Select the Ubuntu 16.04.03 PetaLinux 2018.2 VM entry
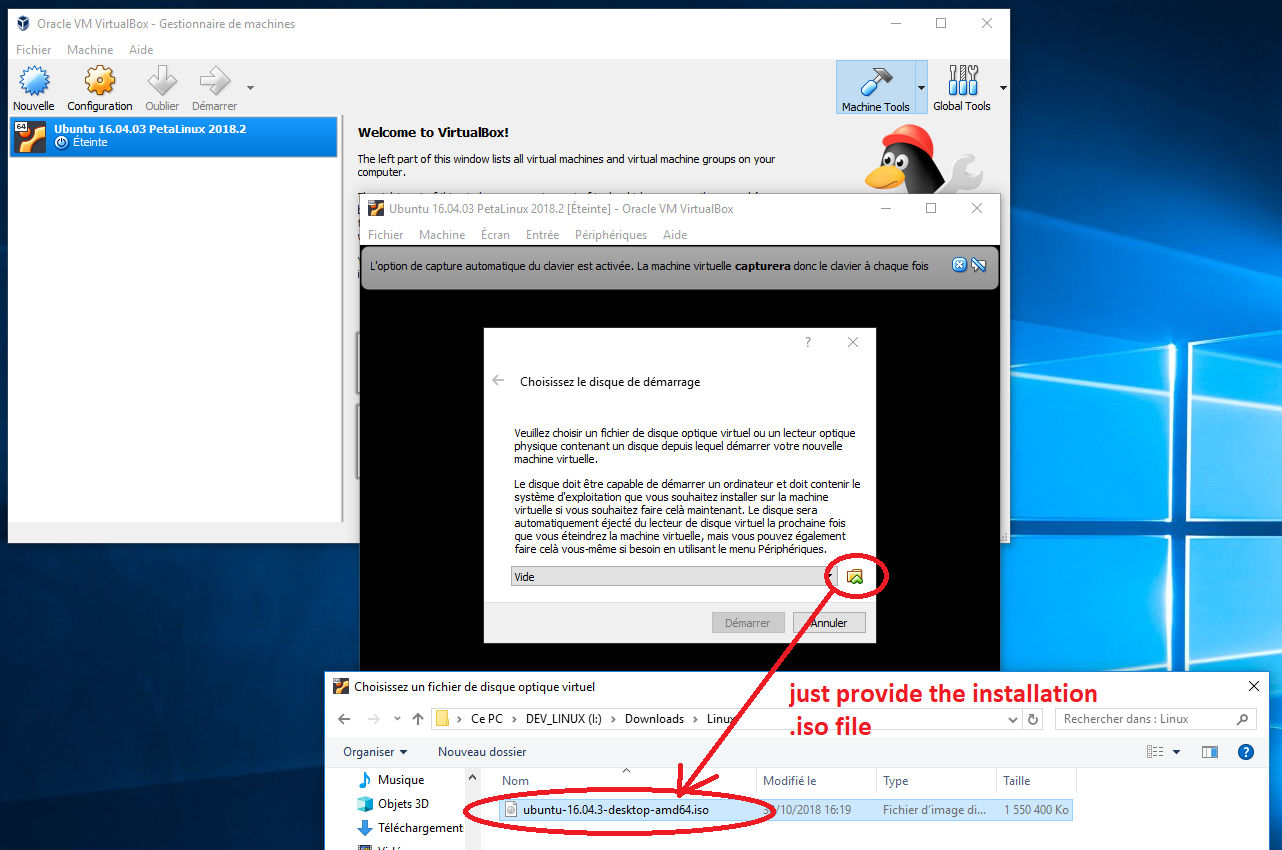Viewport: 1282px width, 850px height. [x=174, y=136]
